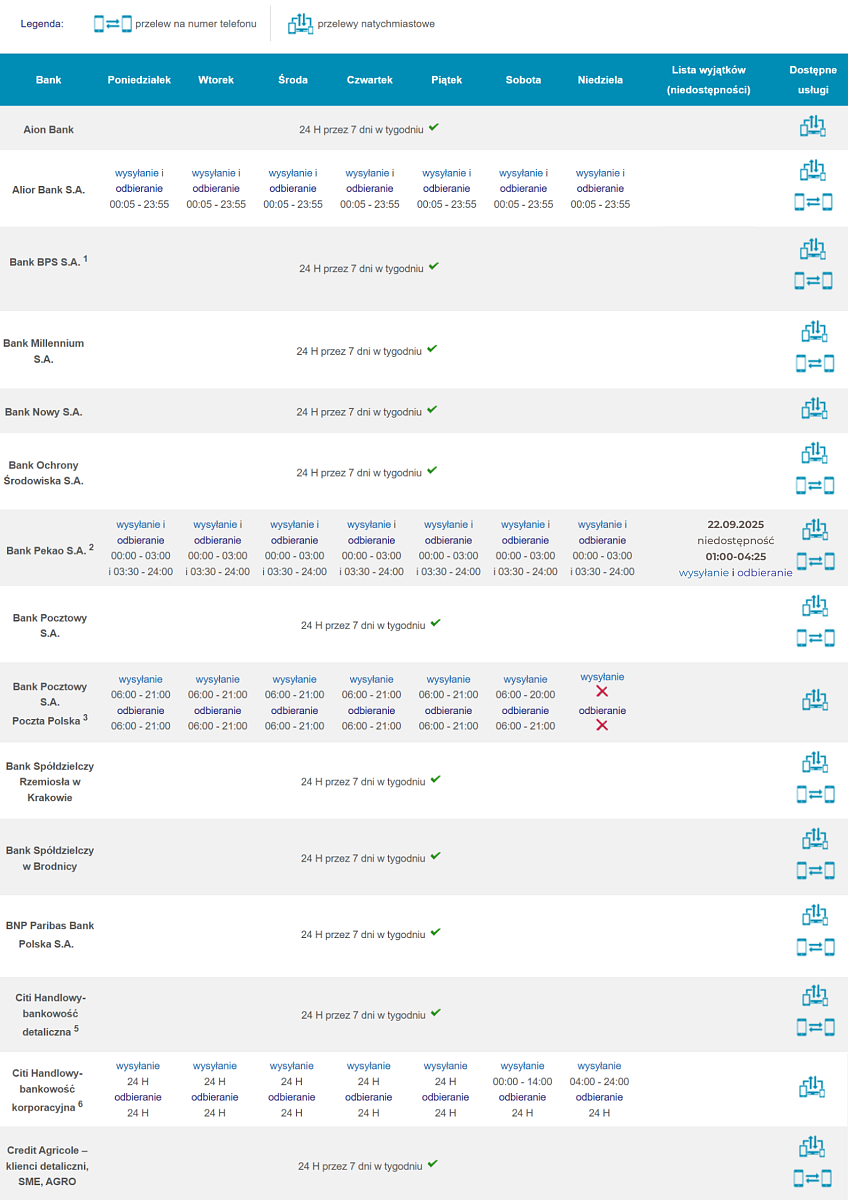
Task: Click the red X under Sunday odbieranie for Poczta Polska
Action: pyautogui.click(x=602, y=725)
